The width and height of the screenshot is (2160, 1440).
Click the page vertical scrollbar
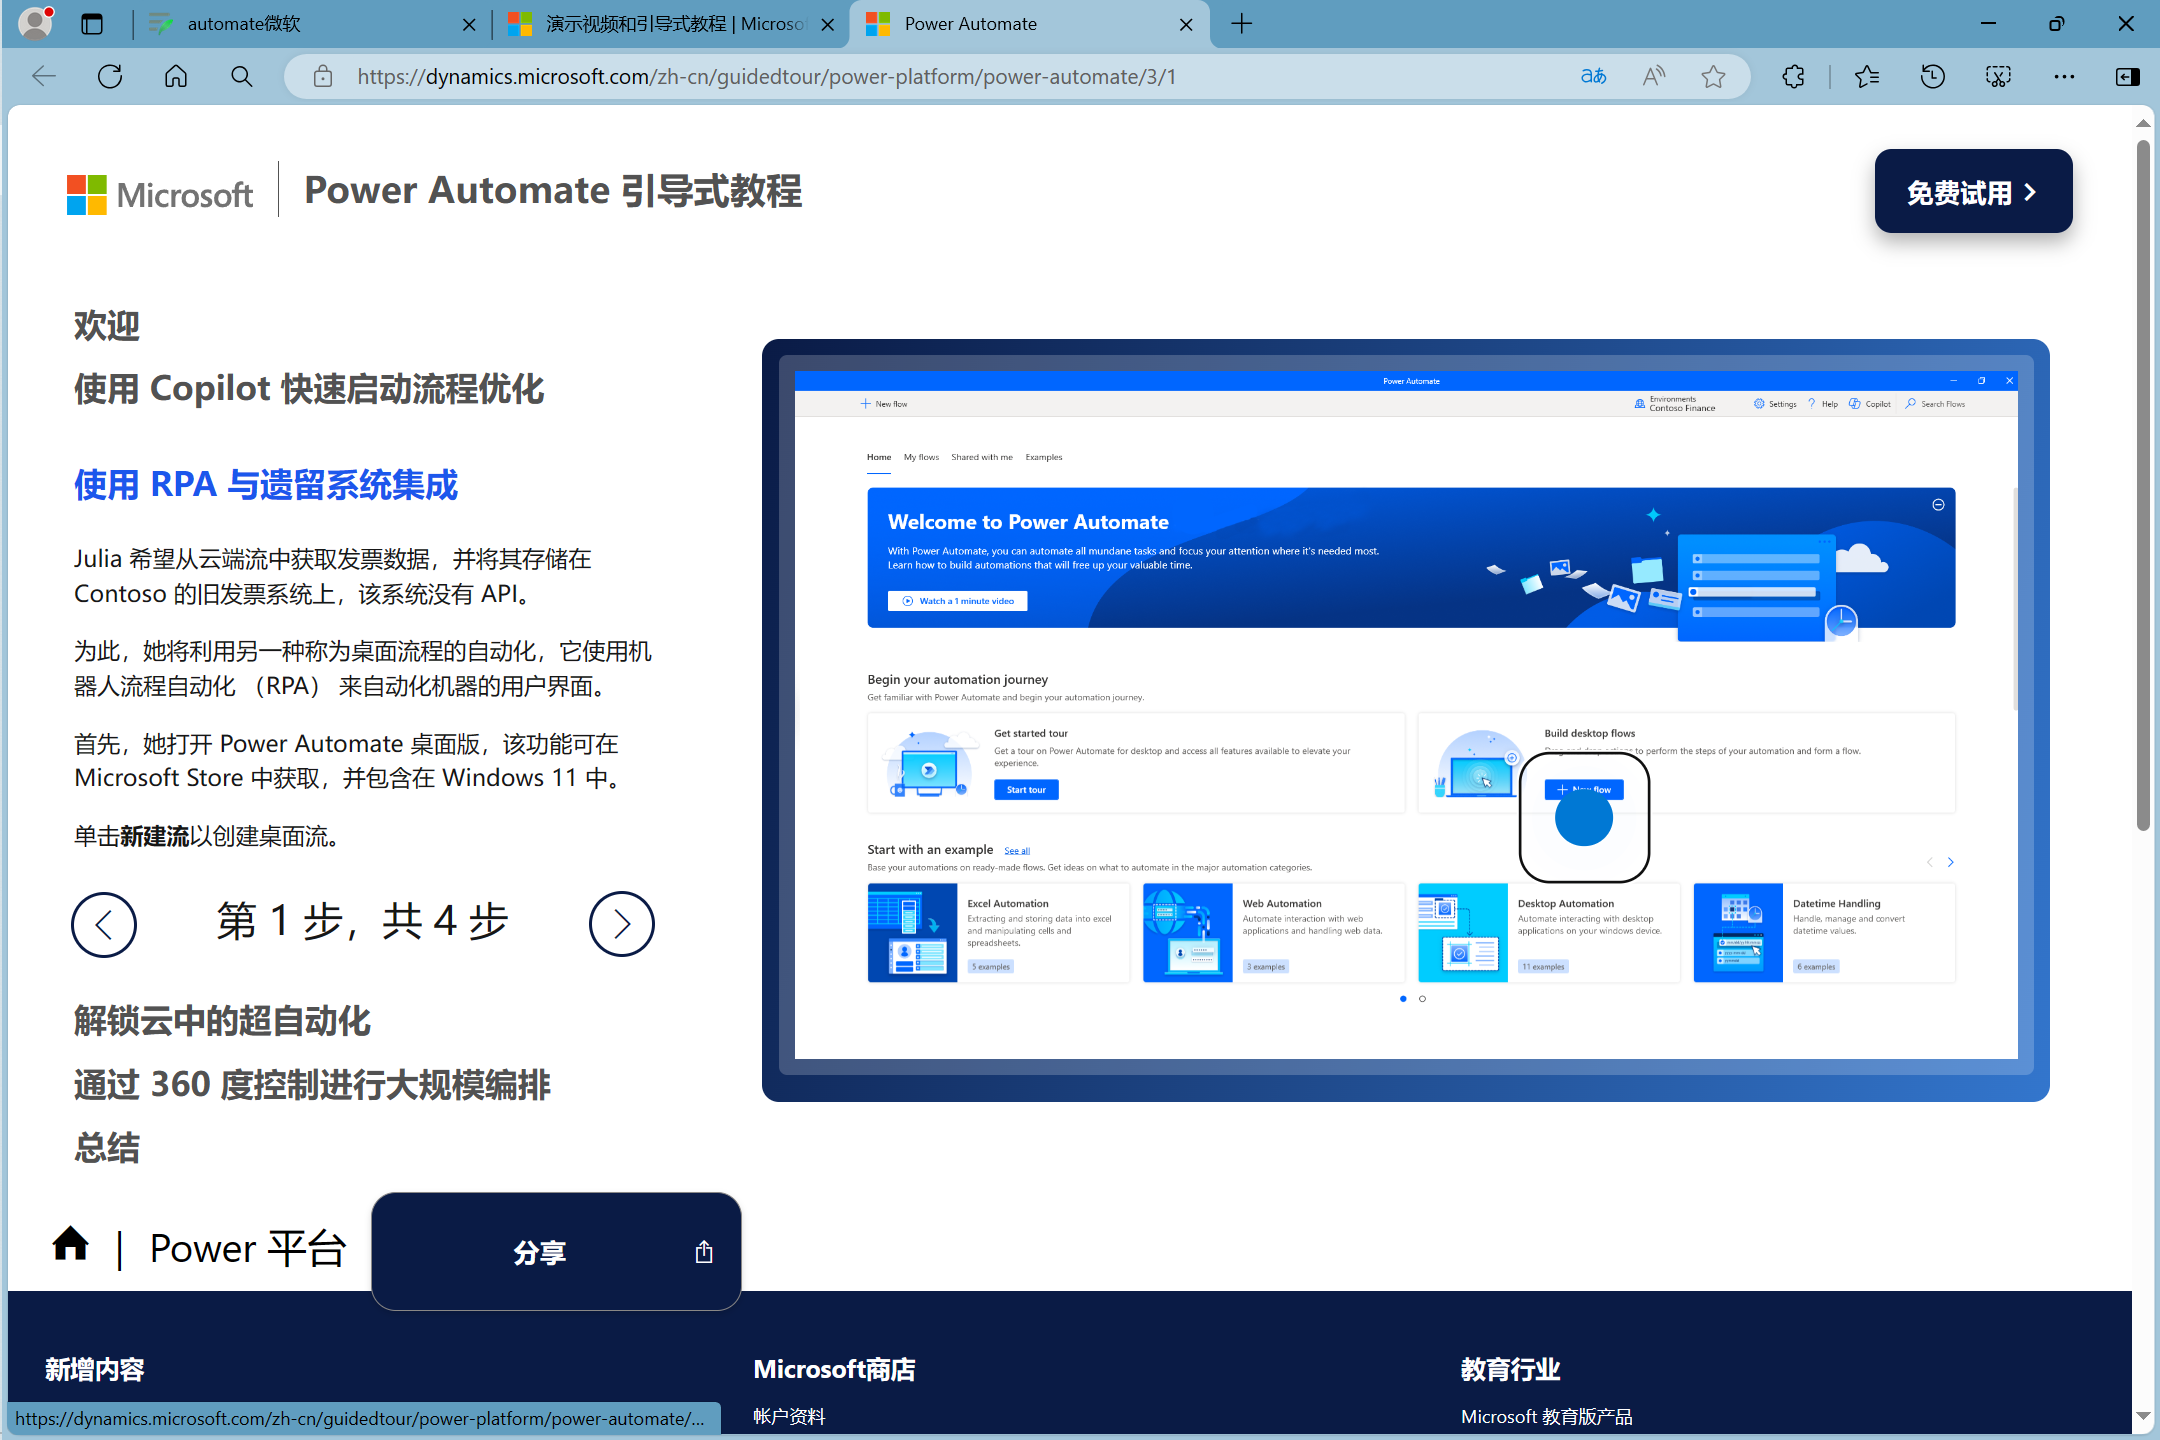click(x=2143, y=485)
